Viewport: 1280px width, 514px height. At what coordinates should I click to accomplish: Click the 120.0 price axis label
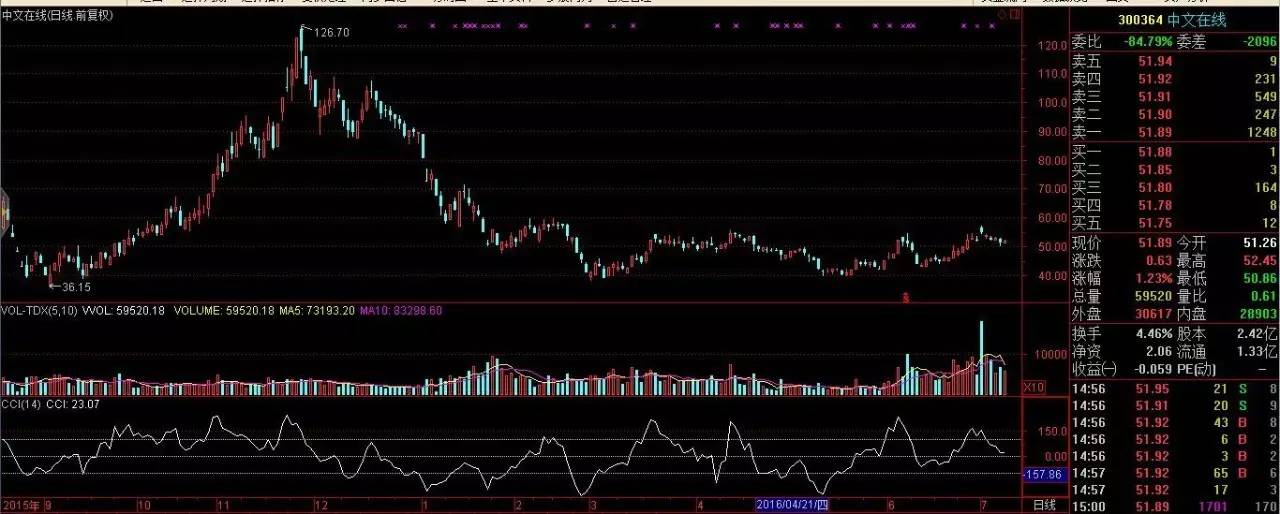point(1051,45)
